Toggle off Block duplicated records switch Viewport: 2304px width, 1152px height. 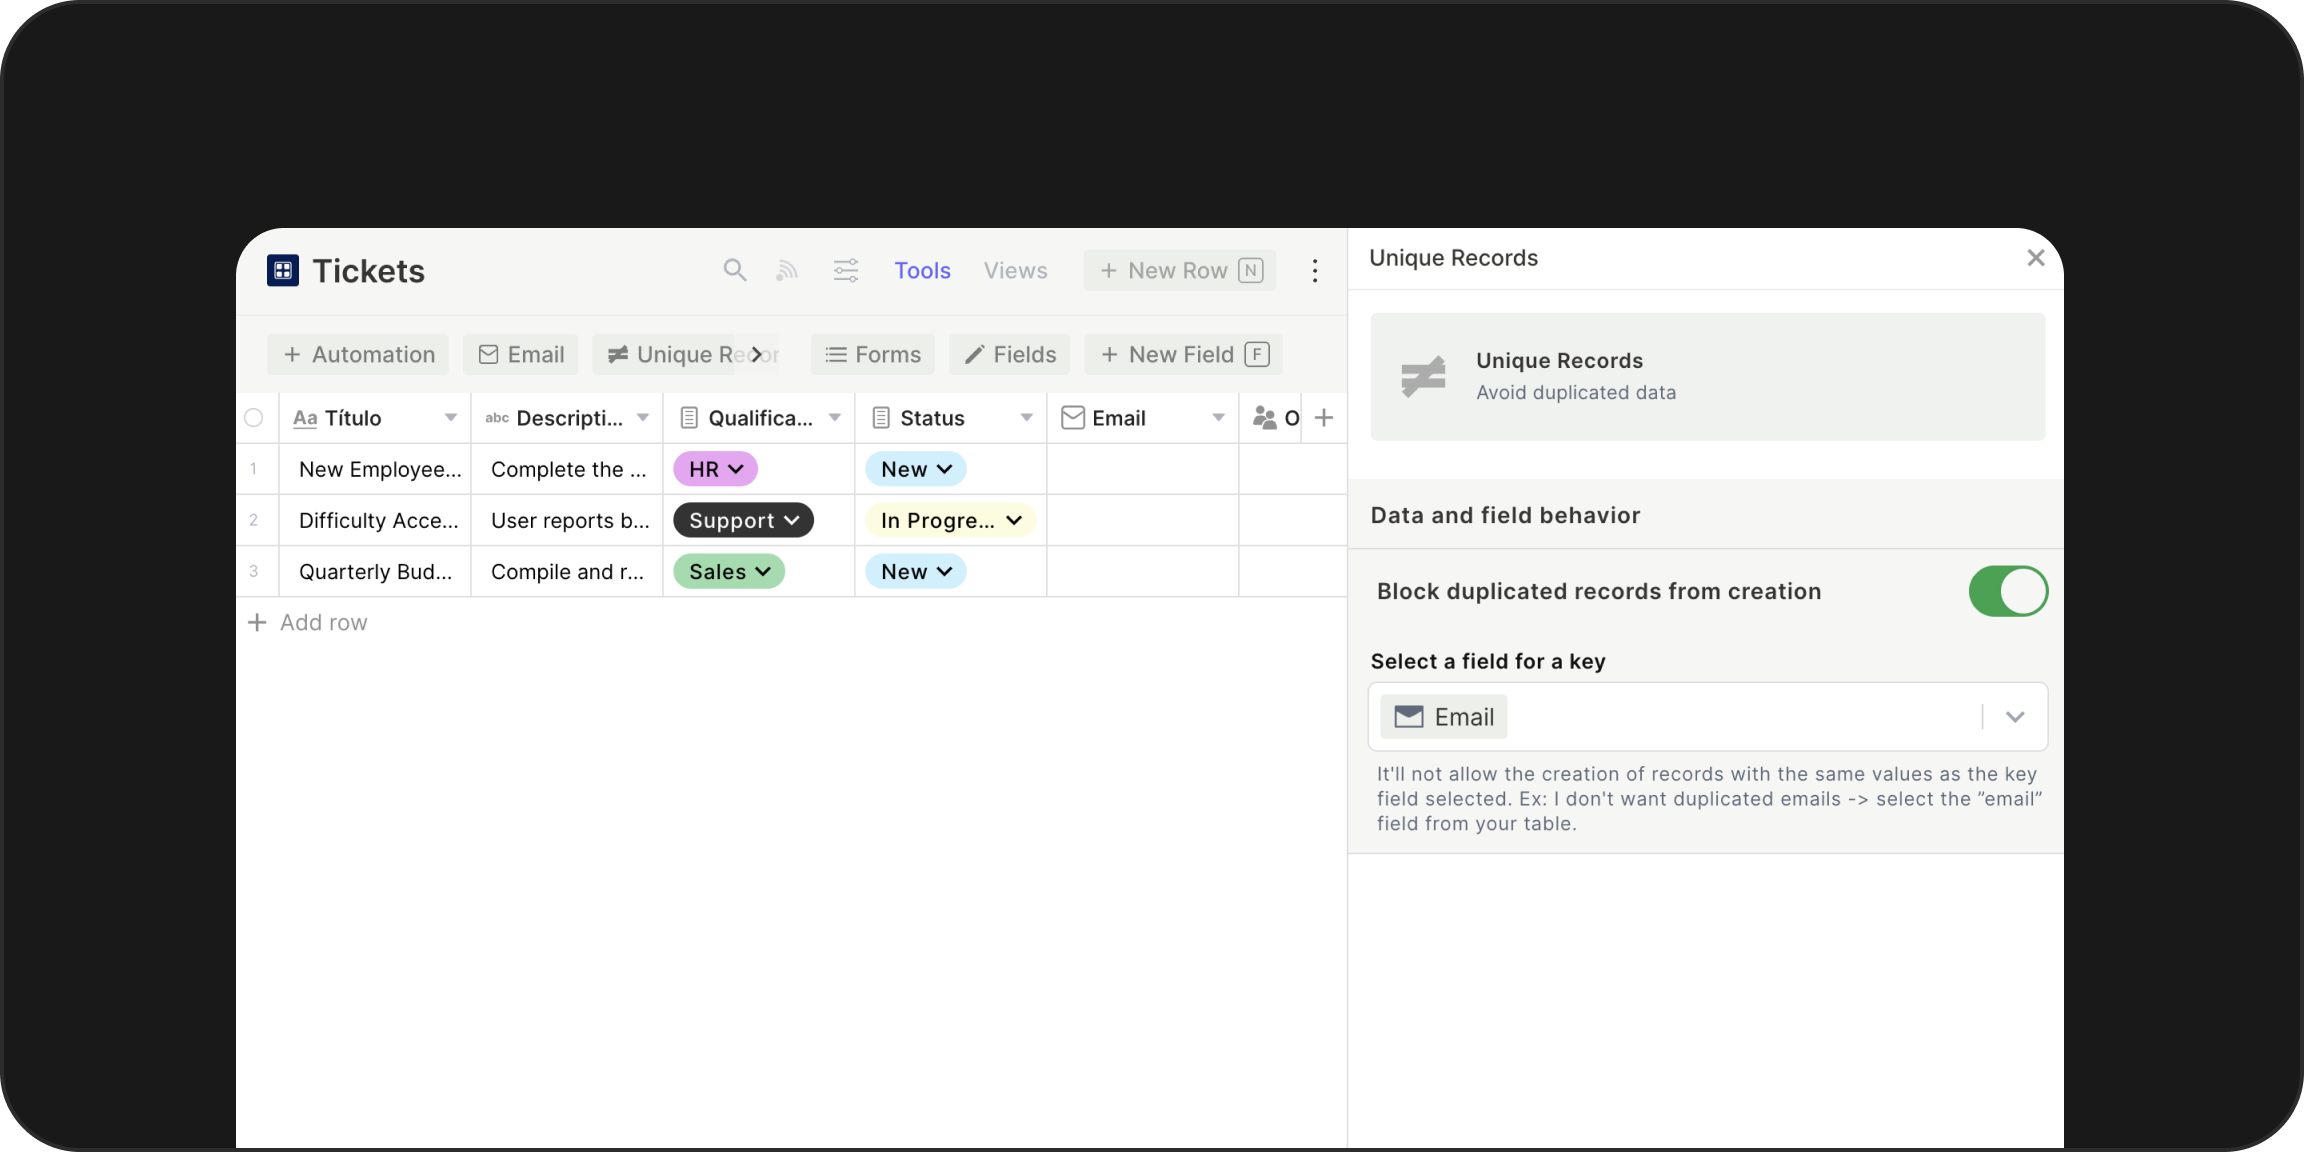pos(2007,591)
